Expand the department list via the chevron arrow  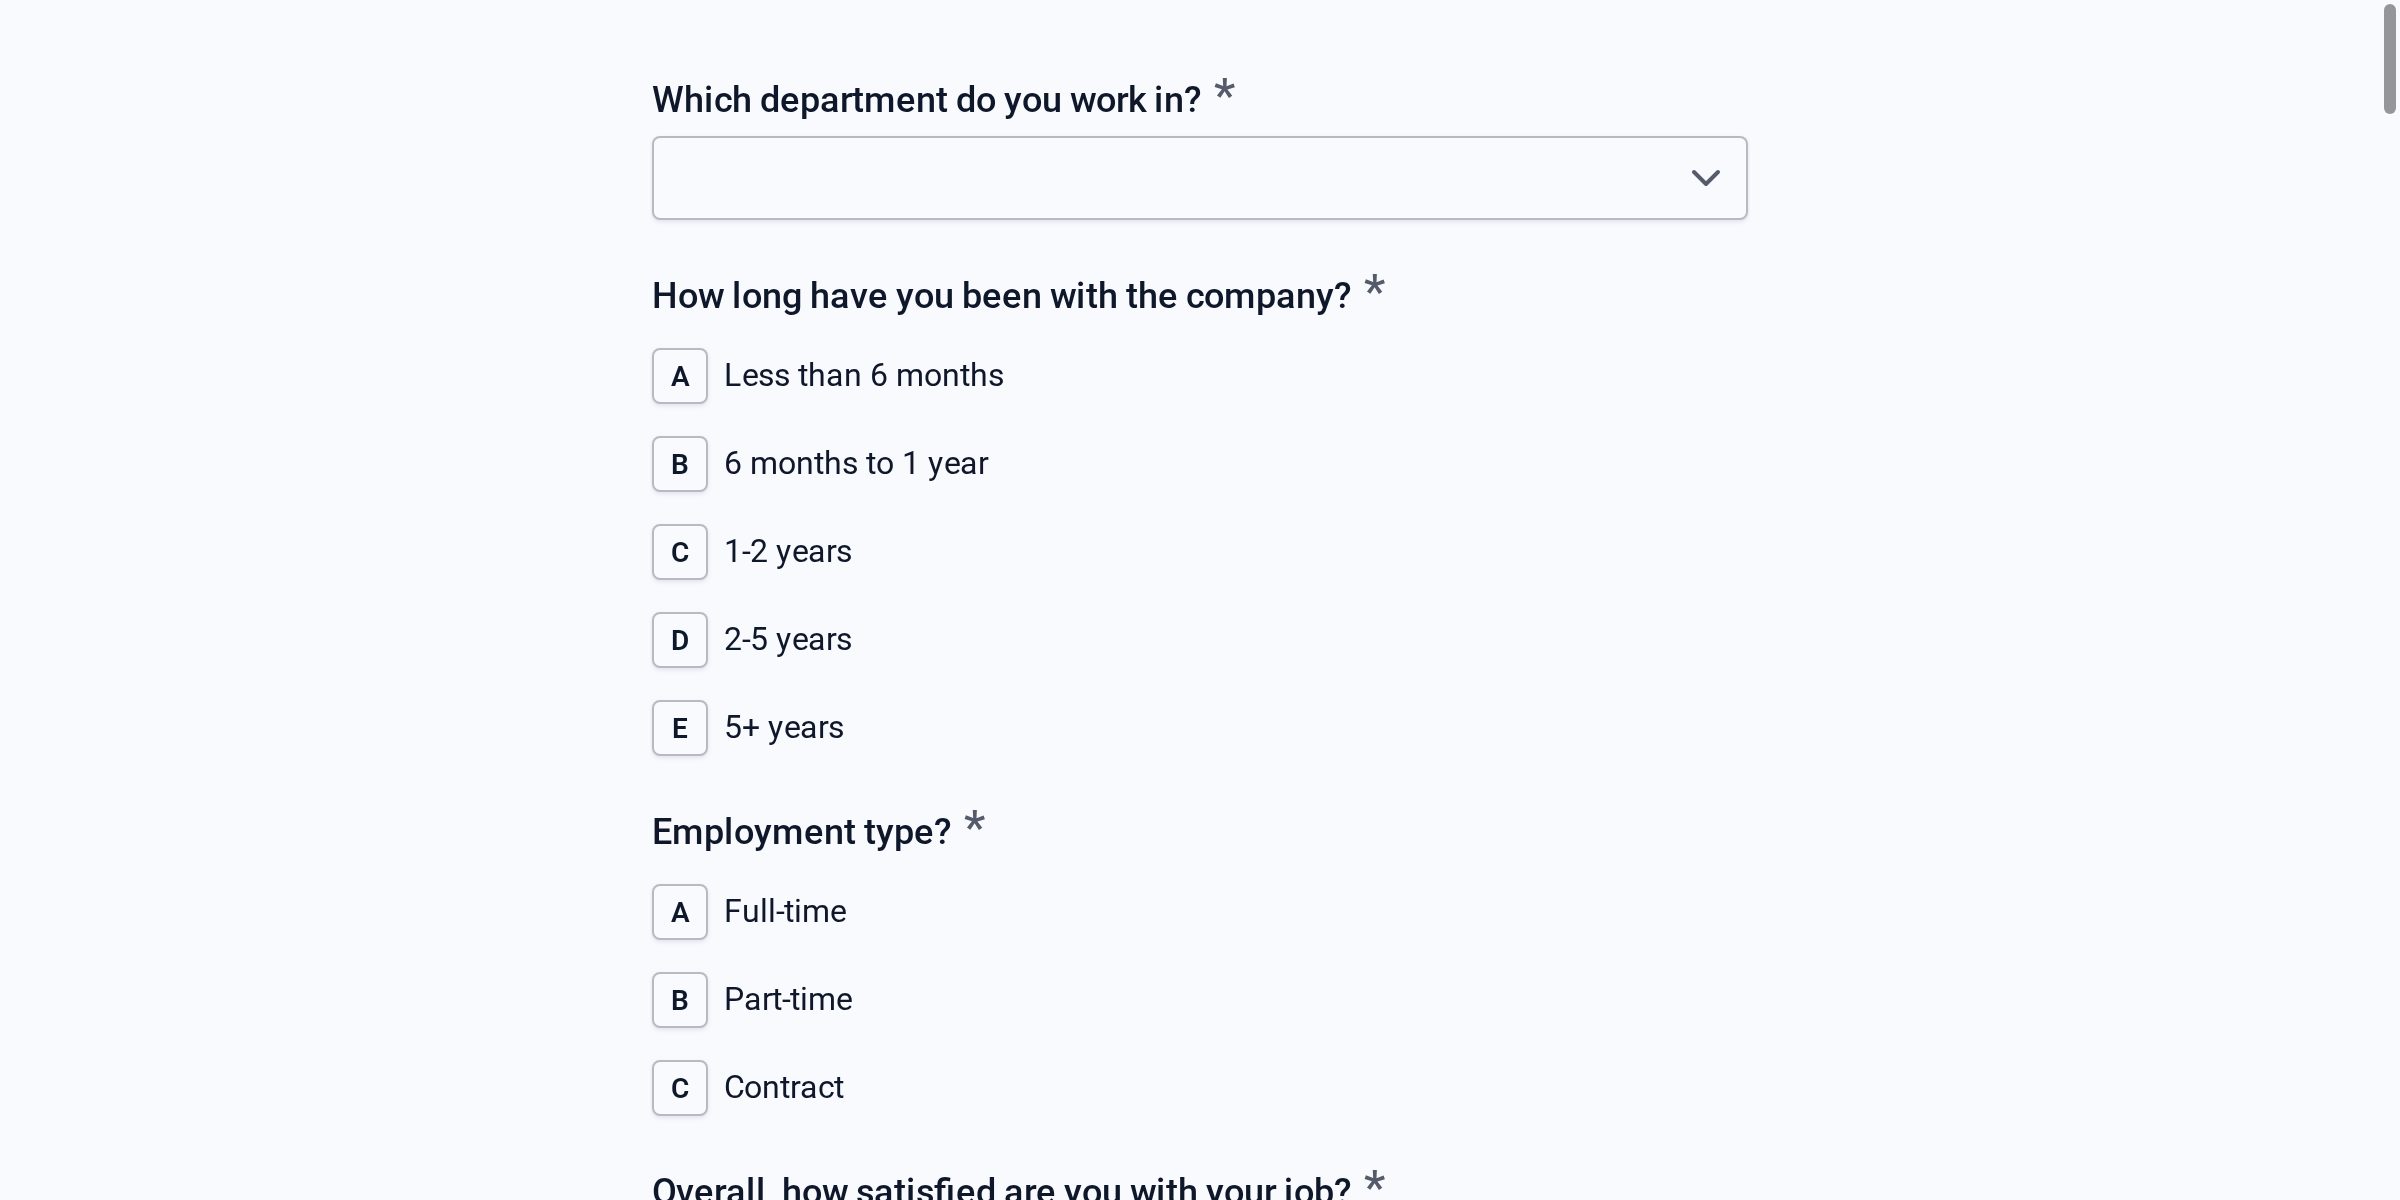point(1706,177)
